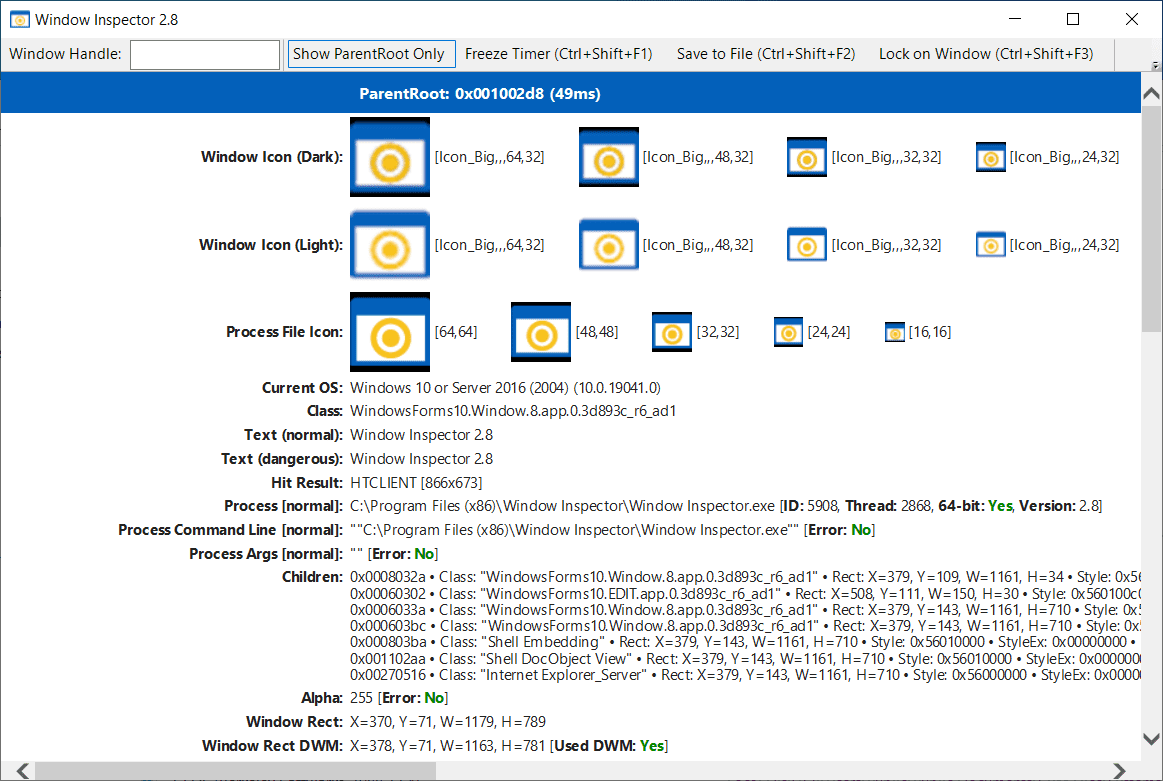Viewport: 1163px width, 781px height.
Task: Open the toolbar overflow arrow at right edge
Action: pyautogui.click(x=1155, y=66)
